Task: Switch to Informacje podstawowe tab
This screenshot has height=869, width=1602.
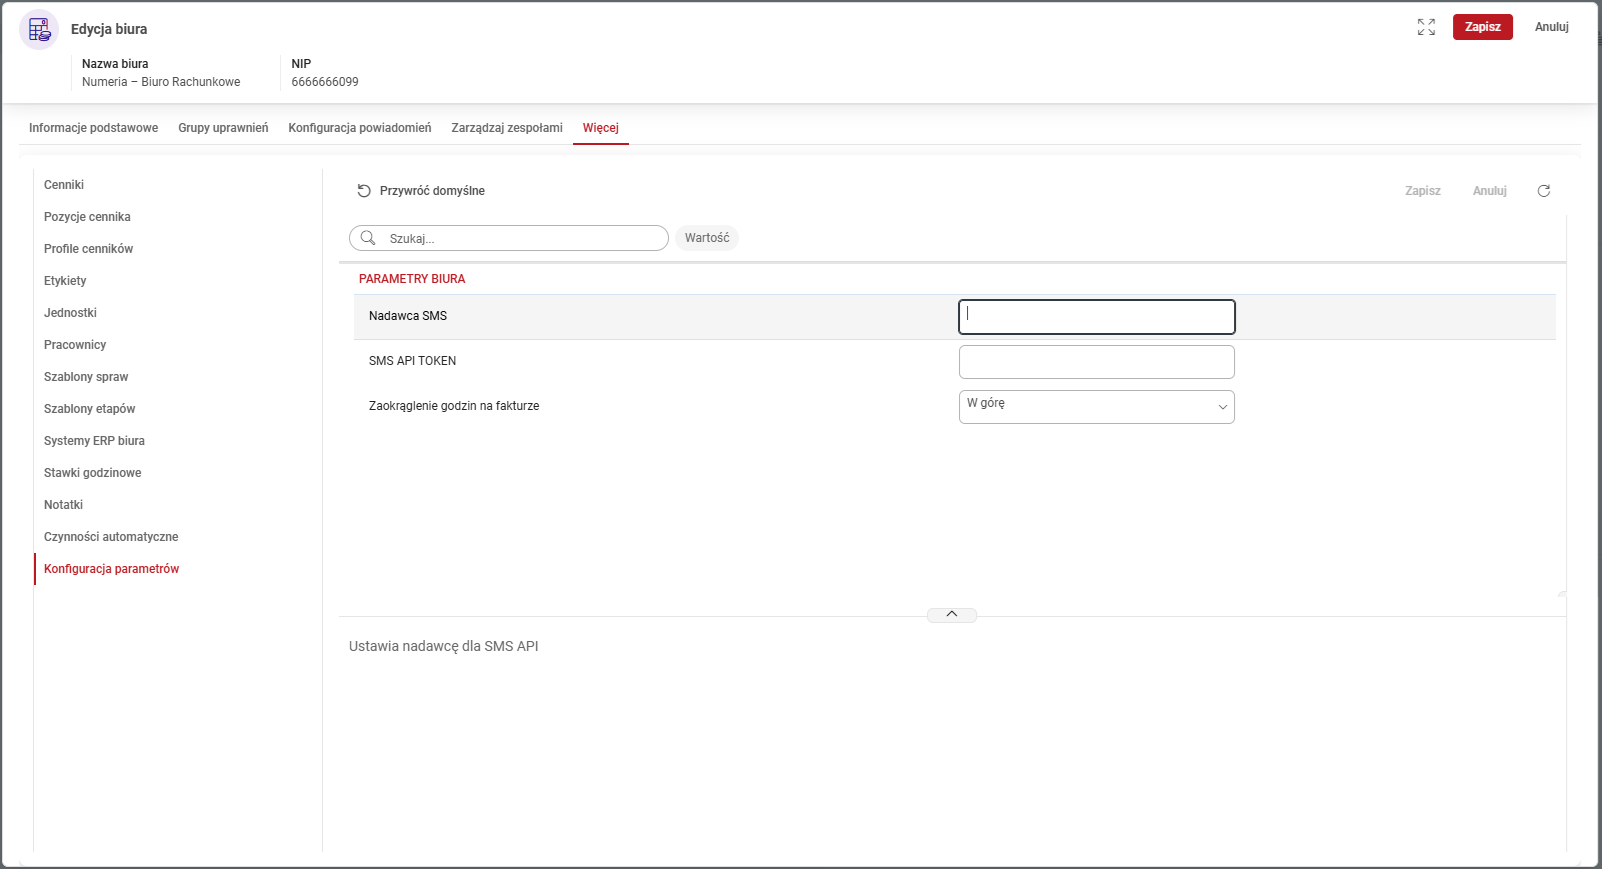Action: pos(93,128)
